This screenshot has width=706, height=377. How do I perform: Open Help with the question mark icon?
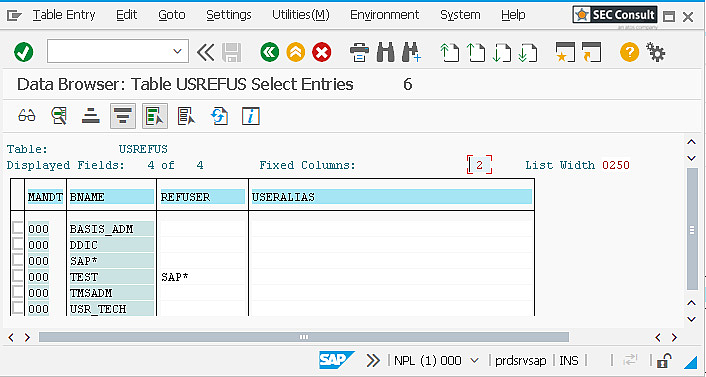click(x=629, y=52)
